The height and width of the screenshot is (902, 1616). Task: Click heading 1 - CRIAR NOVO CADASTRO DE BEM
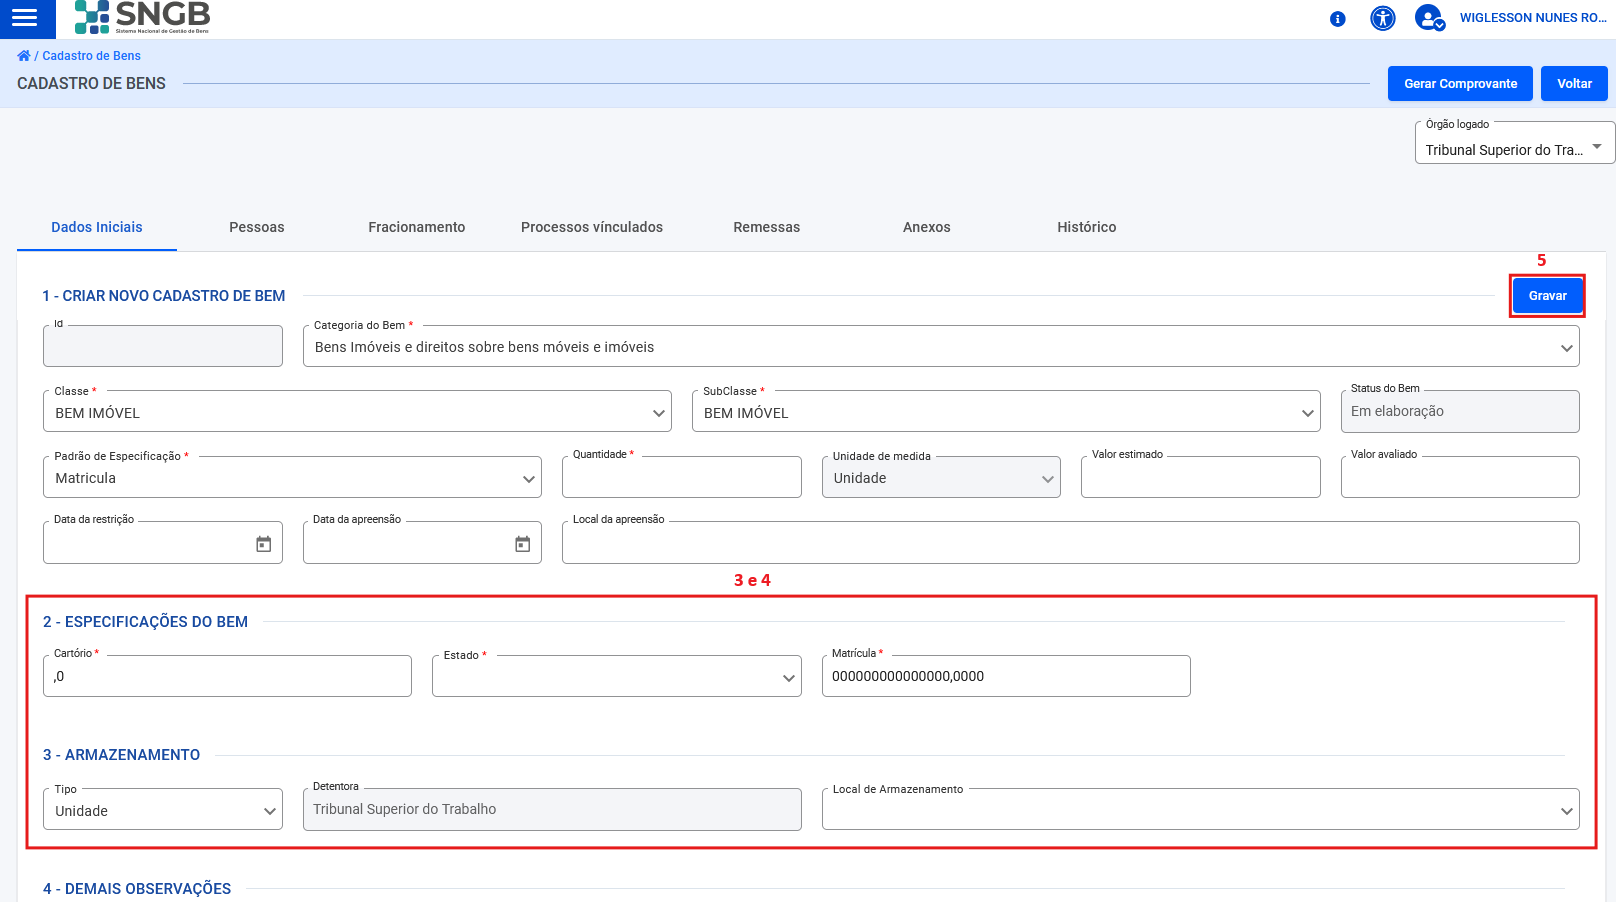click(x=164, y=296)
